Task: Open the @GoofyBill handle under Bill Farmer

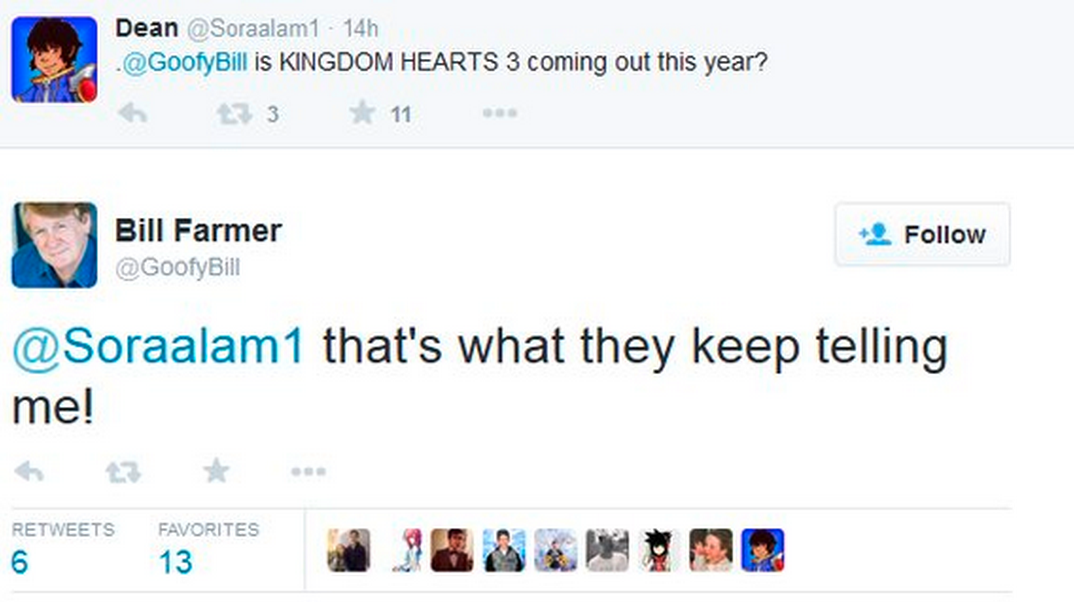Action: tap(177, 268)
